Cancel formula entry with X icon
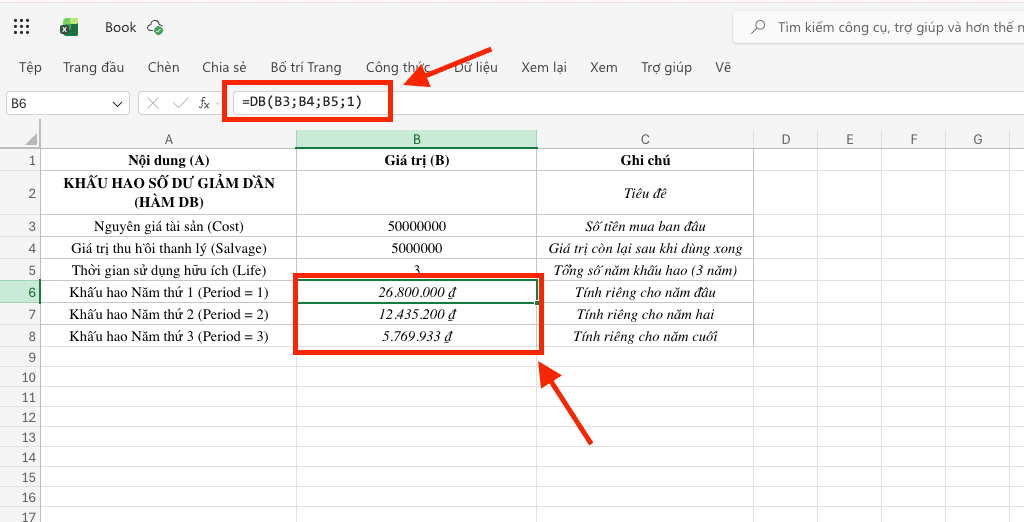Image resolution: width=1024 pixels, height=522 pixels. (x=153, y=103)
